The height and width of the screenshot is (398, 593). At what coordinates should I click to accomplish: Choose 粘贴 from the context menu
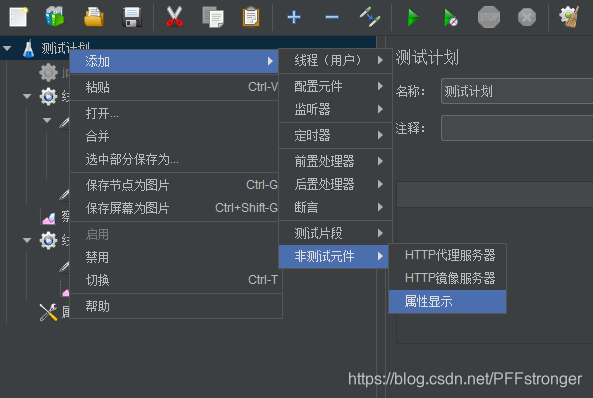[174, 87]
